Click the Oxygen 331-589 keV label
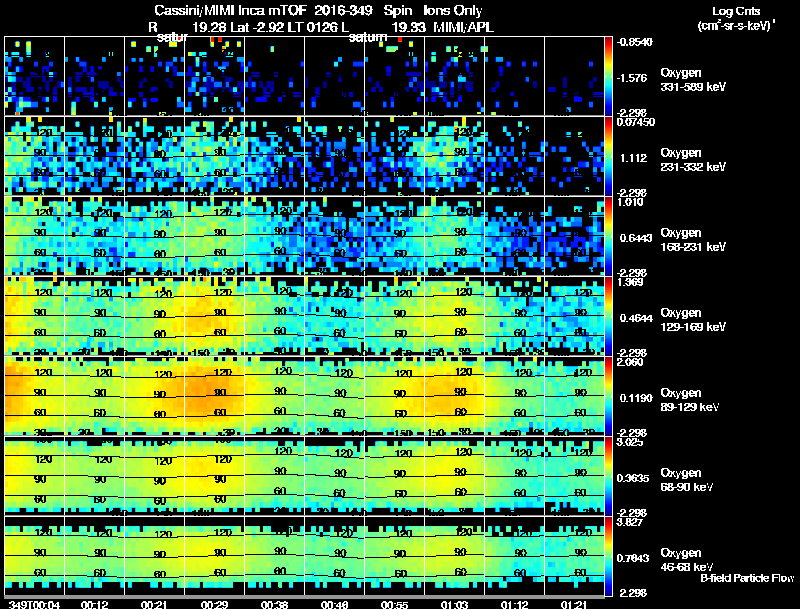The height and width of the screenshot is (609, 800). pos(693,80)
